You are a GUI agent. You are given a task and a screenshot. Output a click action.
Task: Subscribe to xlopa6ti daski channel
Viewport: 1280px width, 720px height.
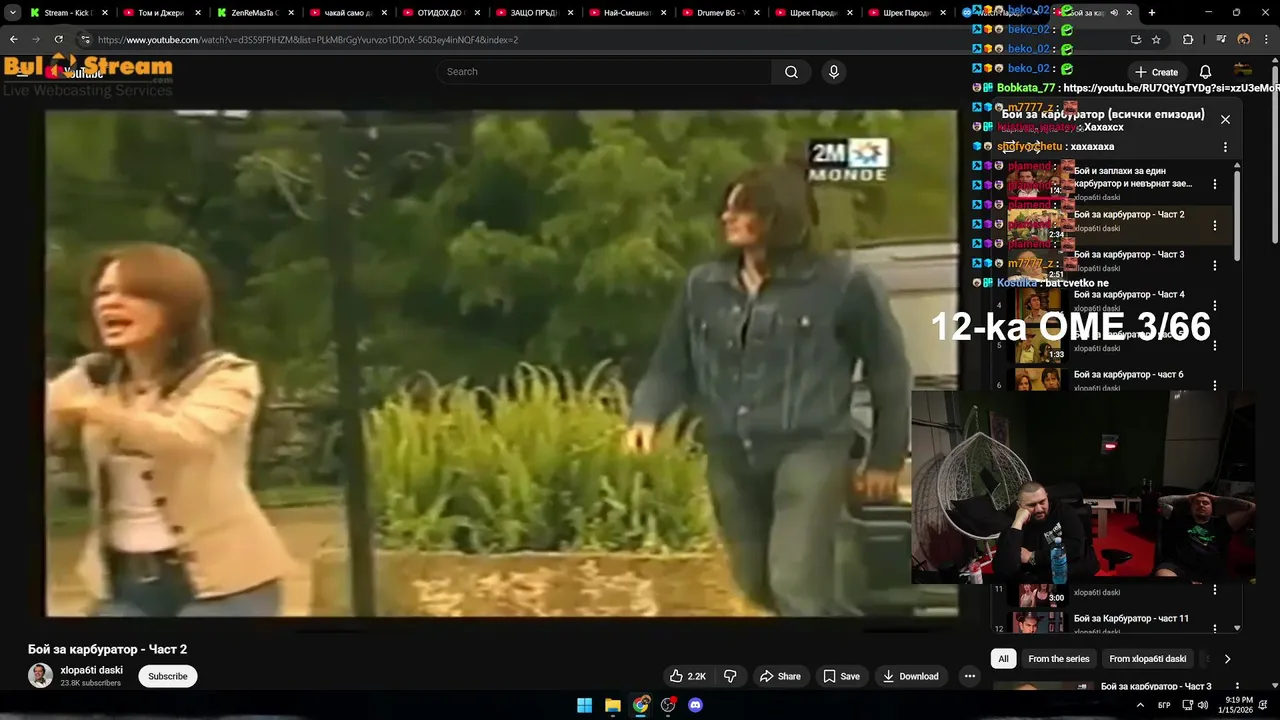(x=168, y=676)
